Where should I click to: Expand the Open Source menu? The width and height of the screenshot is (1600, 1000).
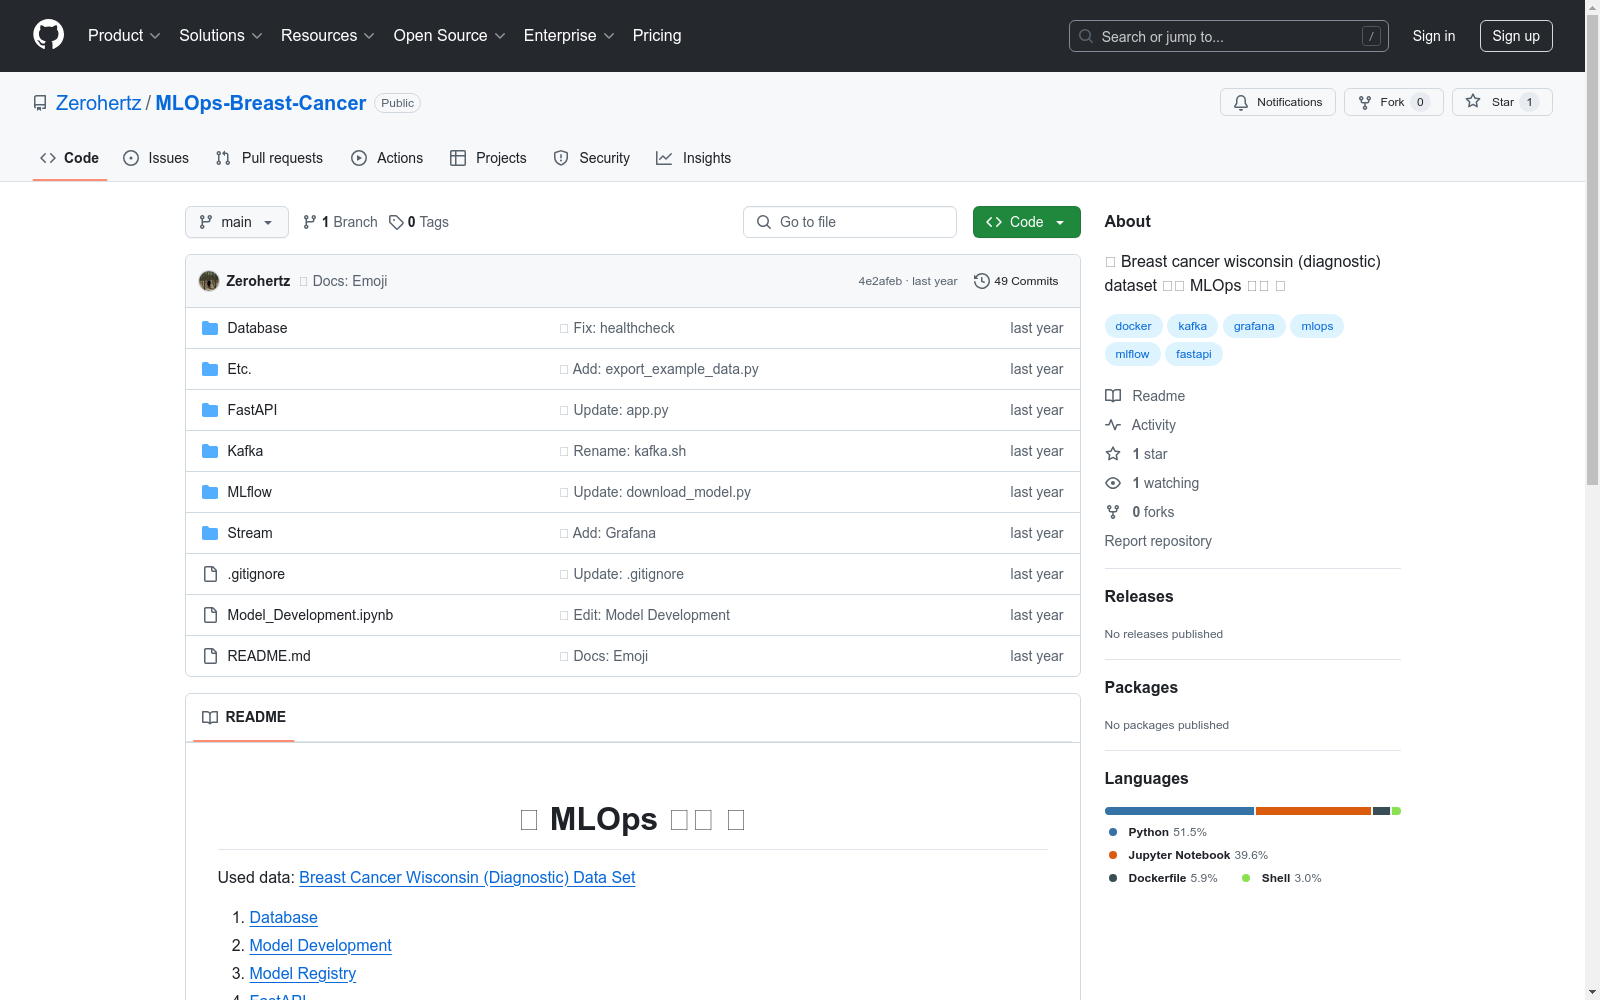(x=450, y=35)
